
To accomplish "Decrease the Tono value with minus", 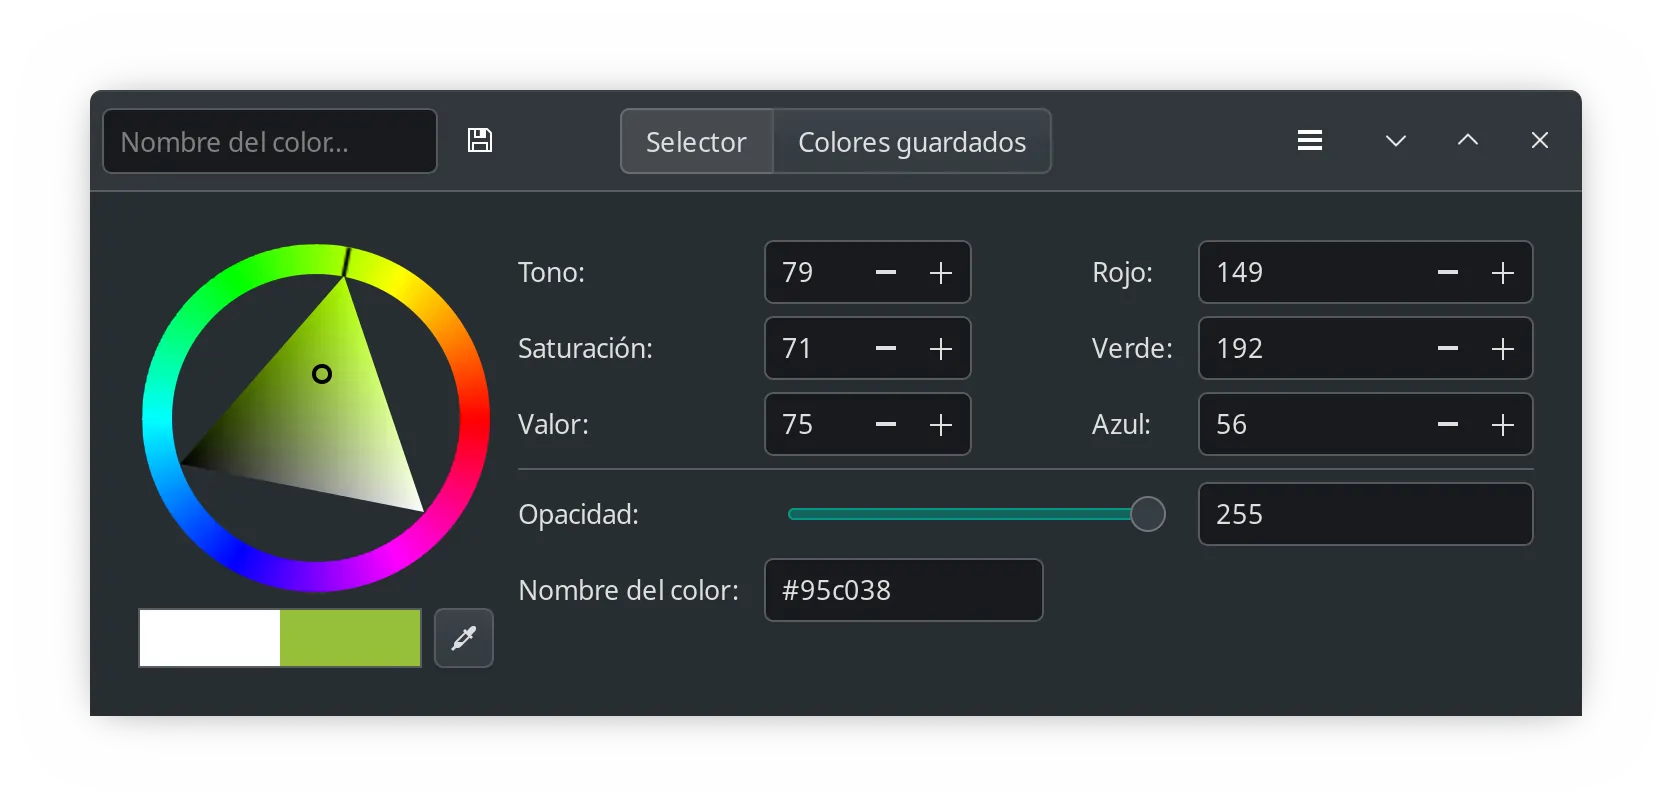I will tap(886, 273).
